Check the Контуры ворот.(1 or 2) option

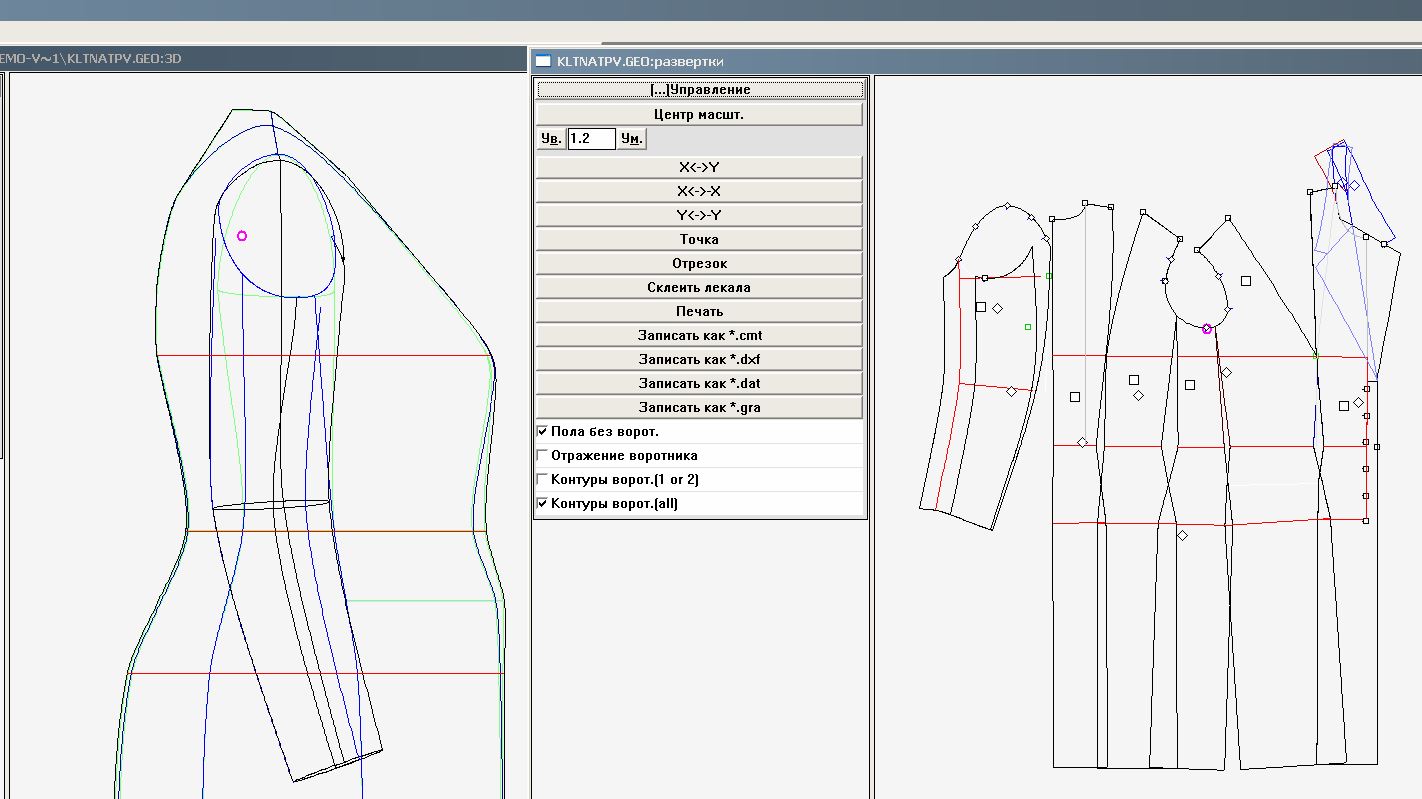(x=543, y=480)
